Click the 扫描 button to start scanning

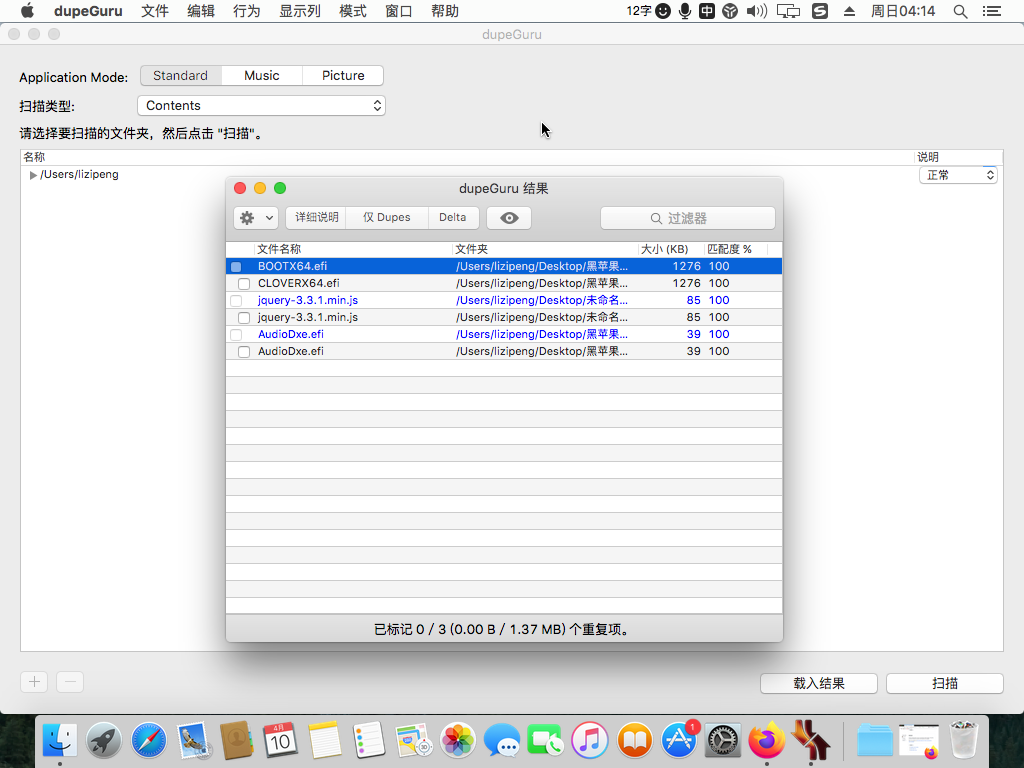pyautogui.click(x=944, y=683)
